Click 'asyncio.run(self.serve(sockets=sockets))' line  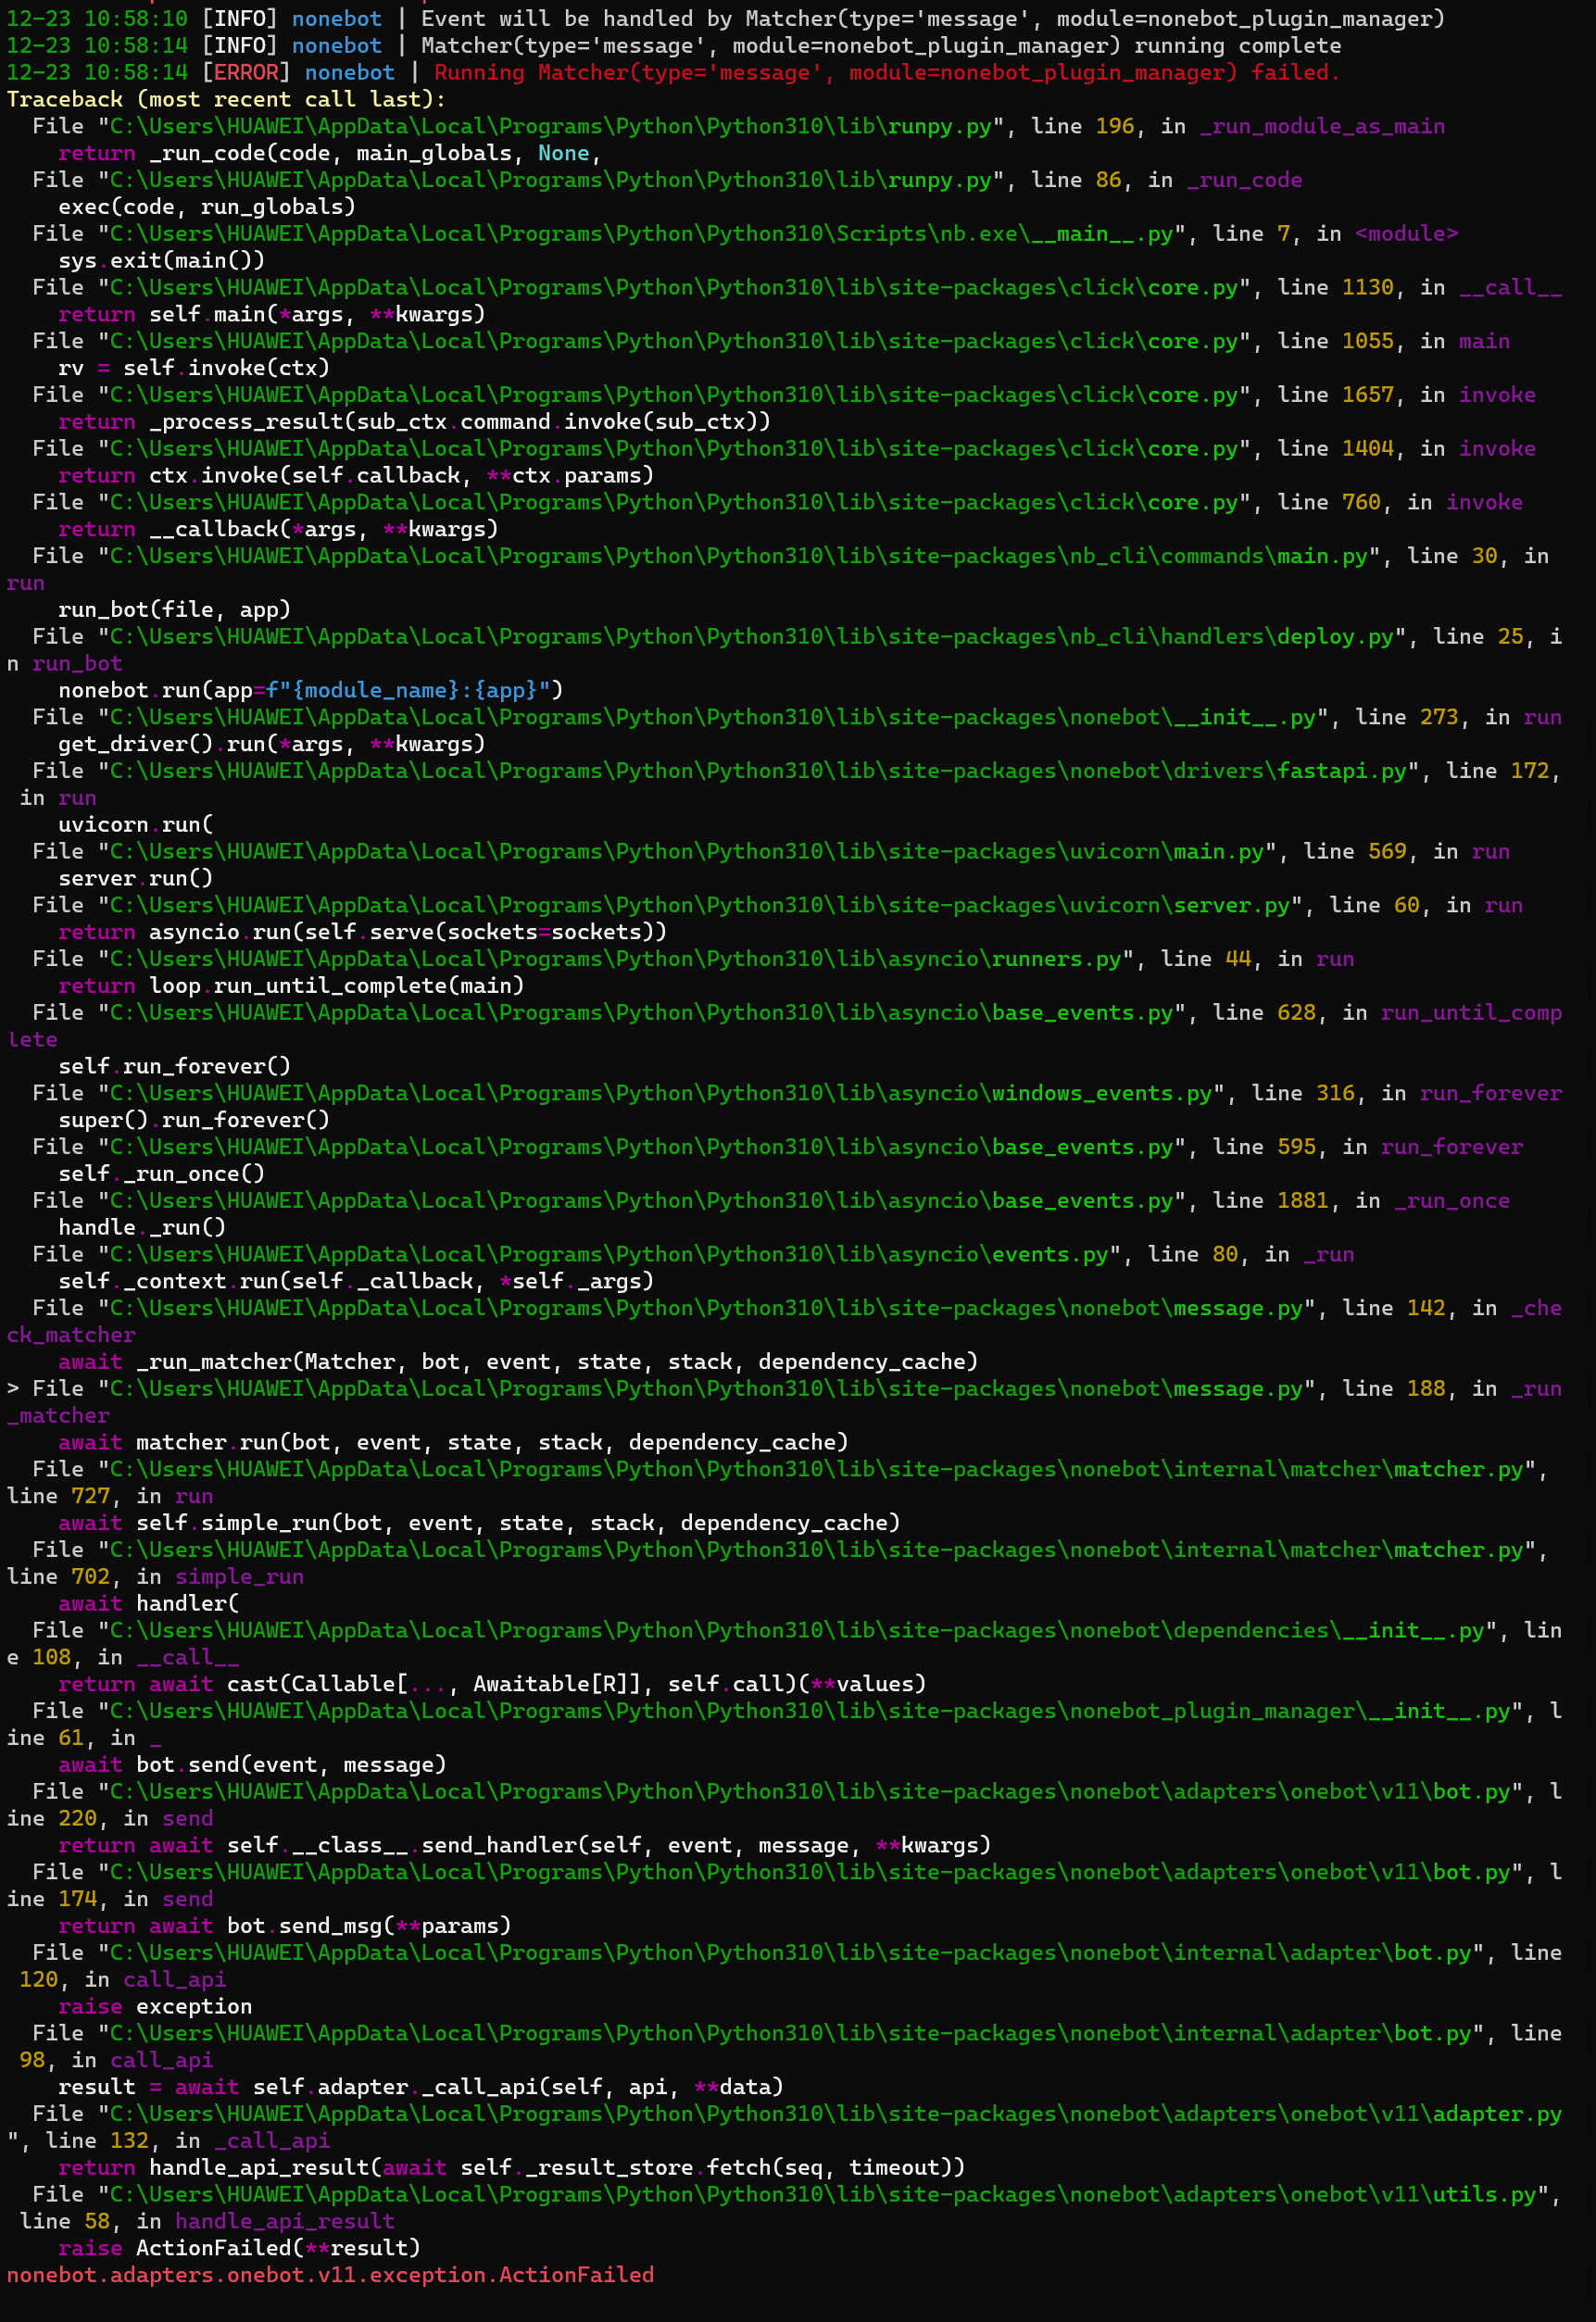tap(408, 932)
